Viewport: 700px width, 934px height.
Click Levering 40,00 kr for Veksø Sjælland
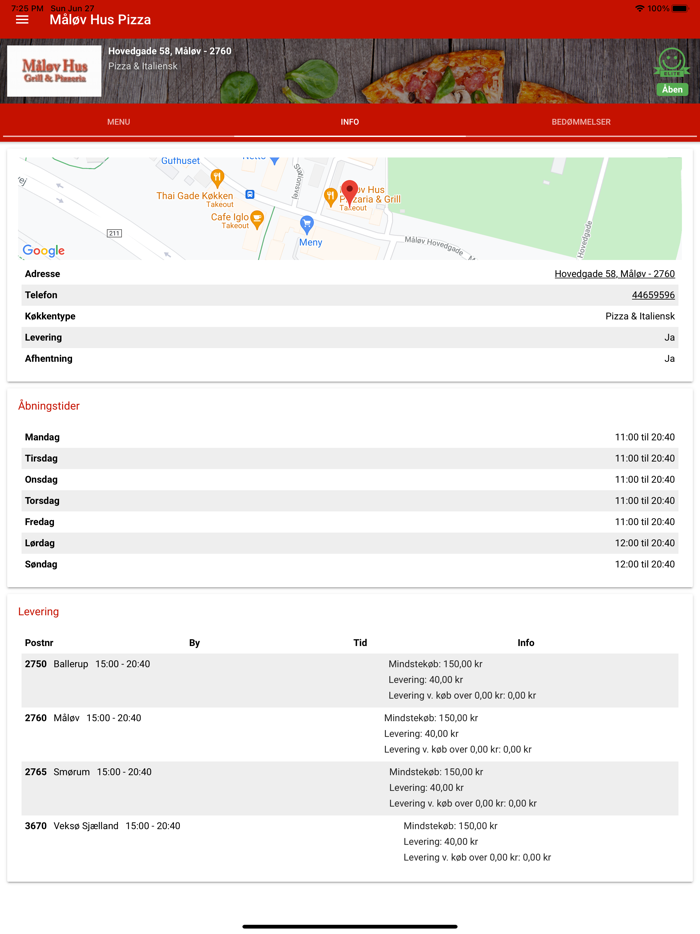(440, 842)
